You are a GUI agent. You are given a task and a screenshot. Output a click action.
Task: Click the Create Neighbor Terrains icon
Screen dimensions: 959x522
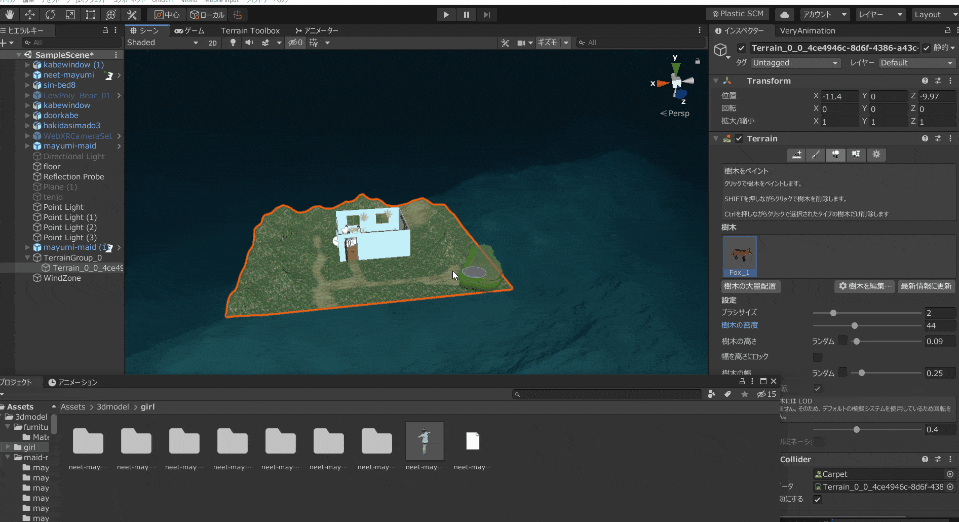tap(796, 155)
